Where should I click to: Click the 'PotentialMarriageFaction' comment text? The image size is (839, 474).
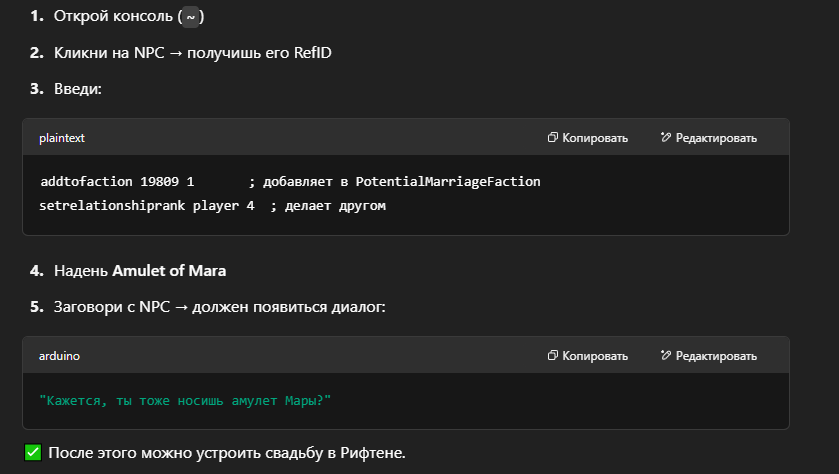click(447, 182)
